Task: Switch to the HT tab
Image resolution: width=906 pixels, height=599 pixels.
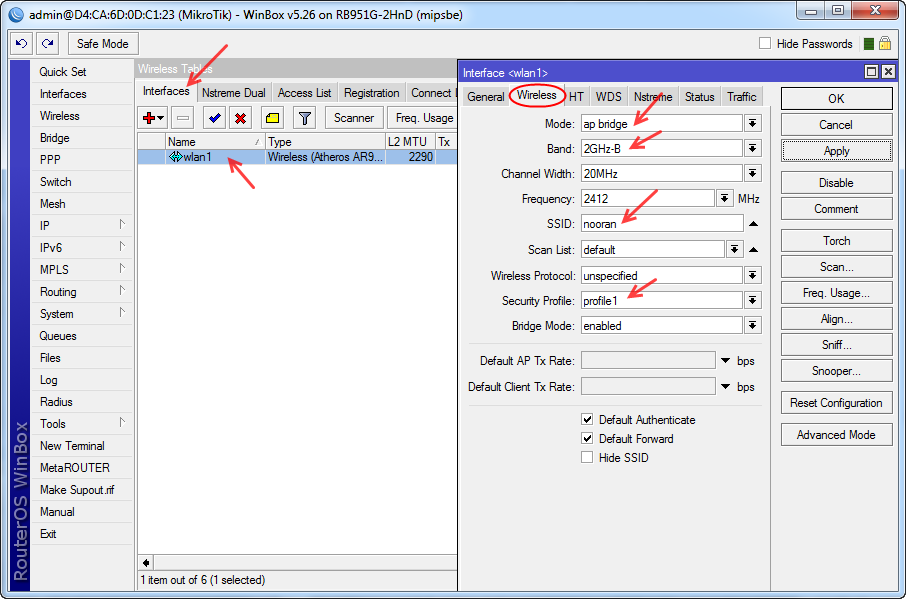Action: point(576,96)
